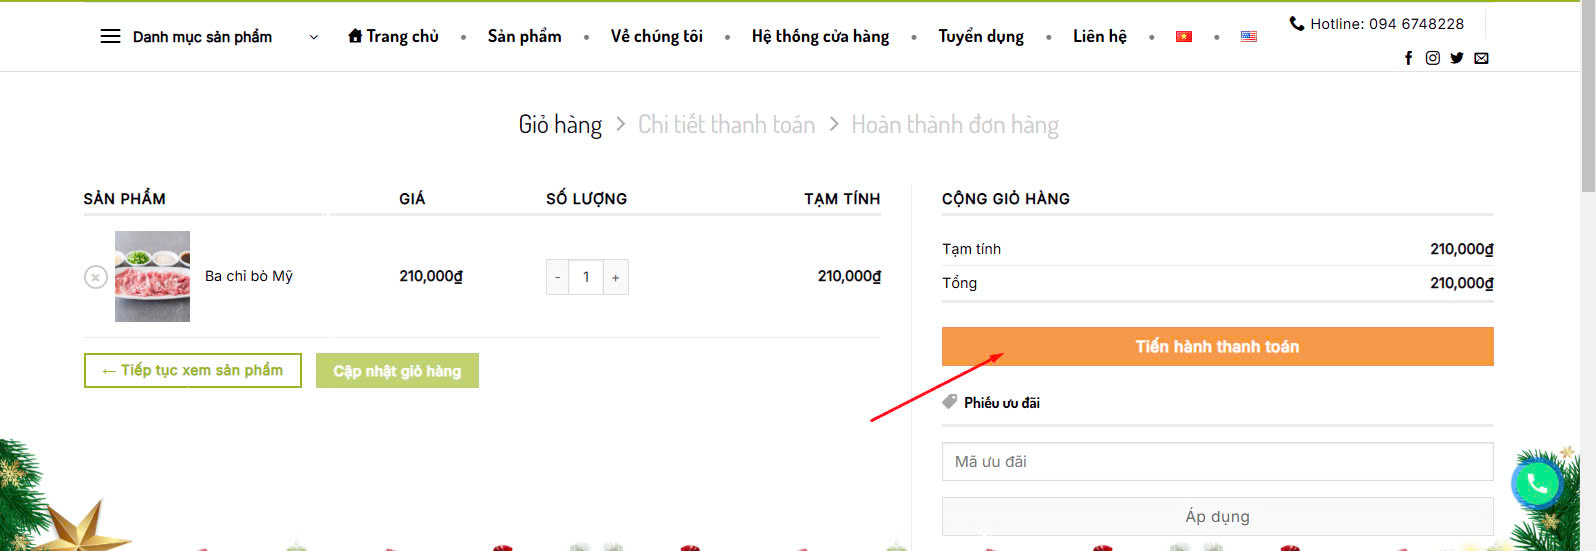The width and height of the screenshot is (1596, 551).
Task: Expand the Danh mục sản phẩm dropdown arrow
Action: [314, 37]
